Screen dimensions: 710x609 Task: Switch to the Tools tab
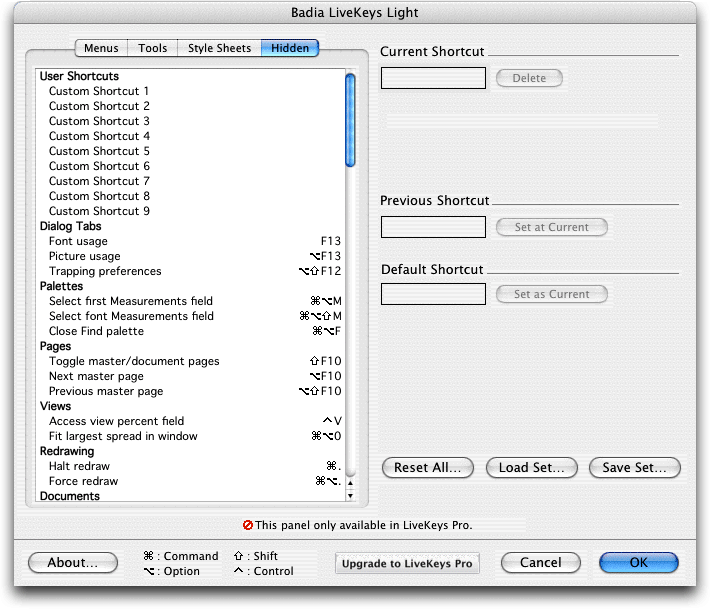(153, 48)
